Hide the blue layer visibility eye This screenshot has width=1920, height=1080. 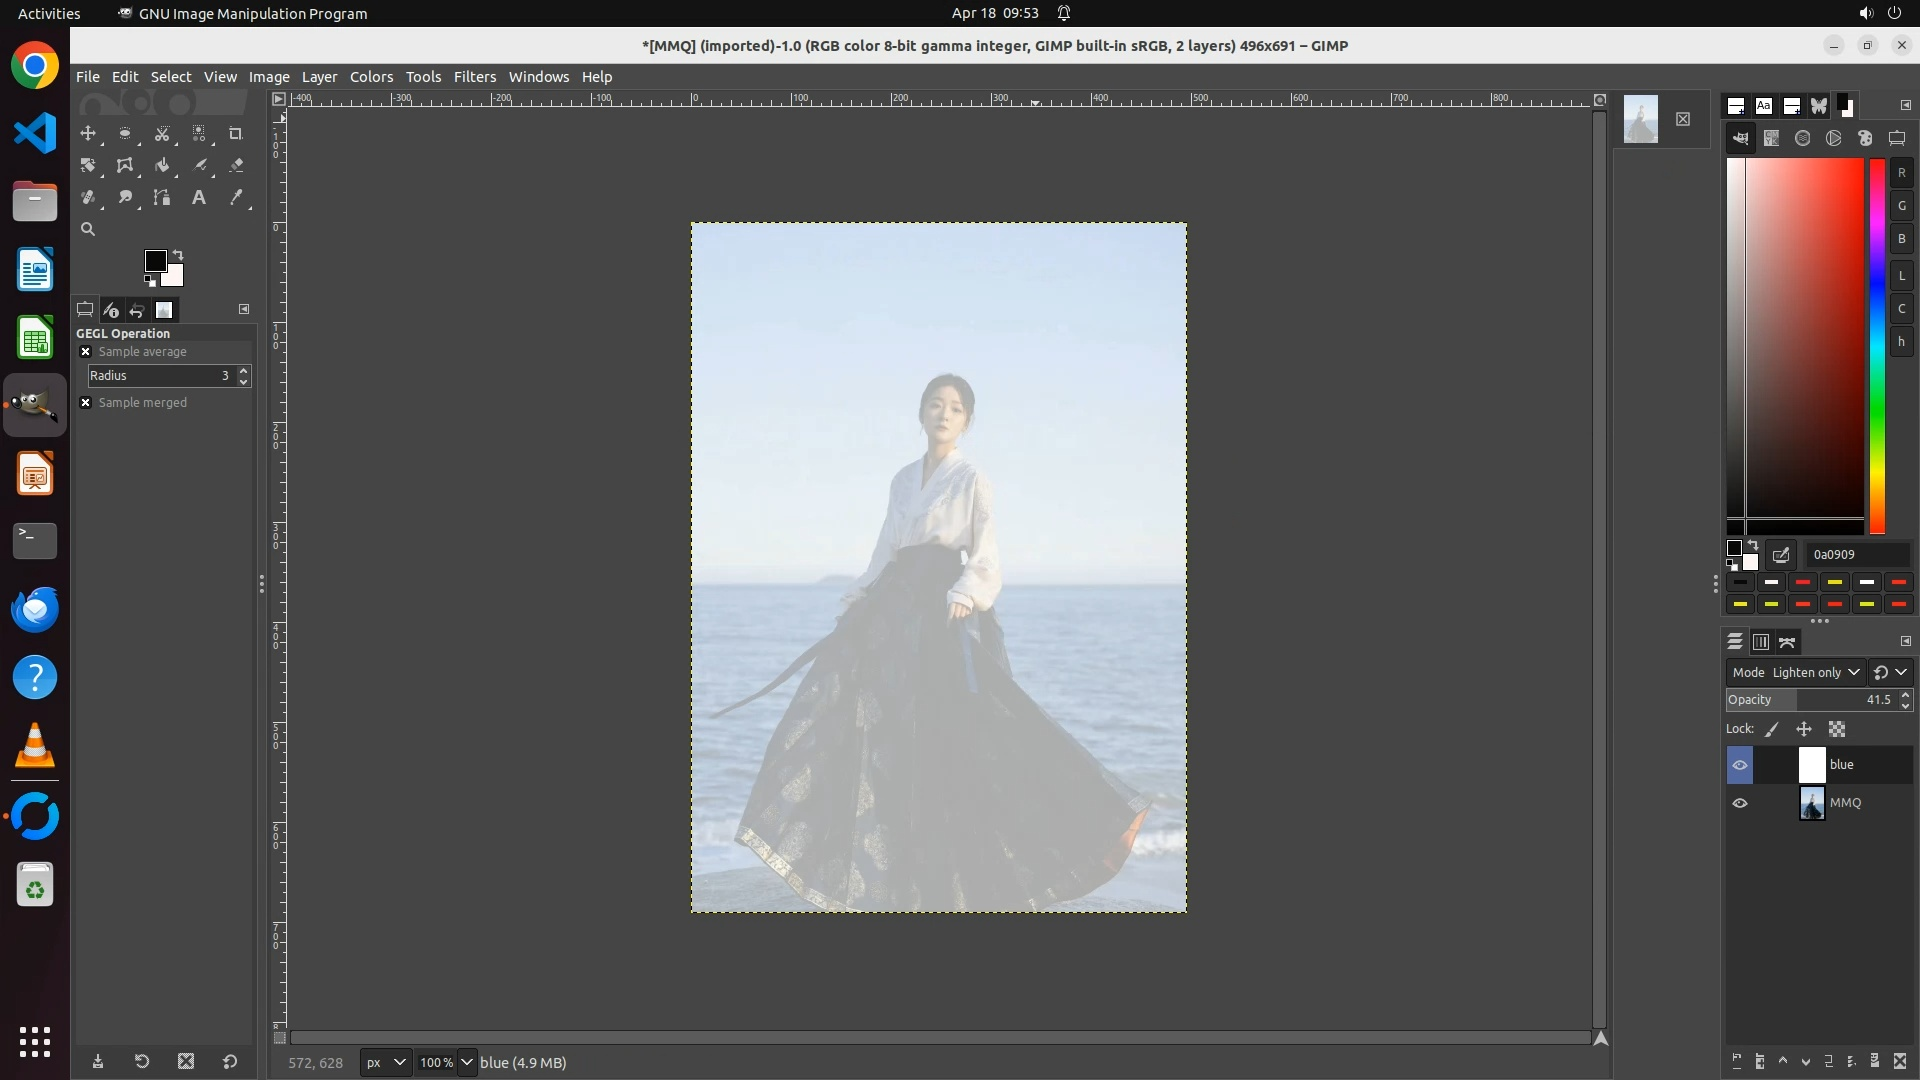click(1740, 765)
